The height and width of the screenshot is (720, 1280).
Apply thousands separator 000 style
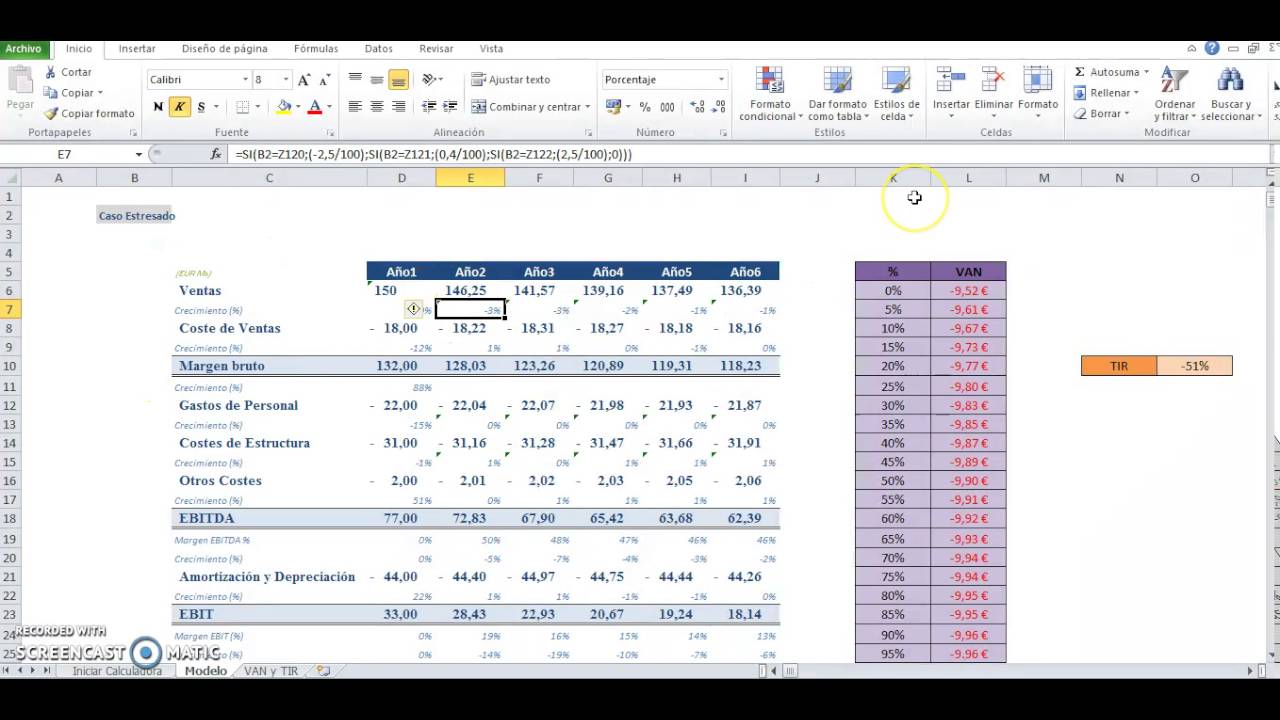[667, 107]
